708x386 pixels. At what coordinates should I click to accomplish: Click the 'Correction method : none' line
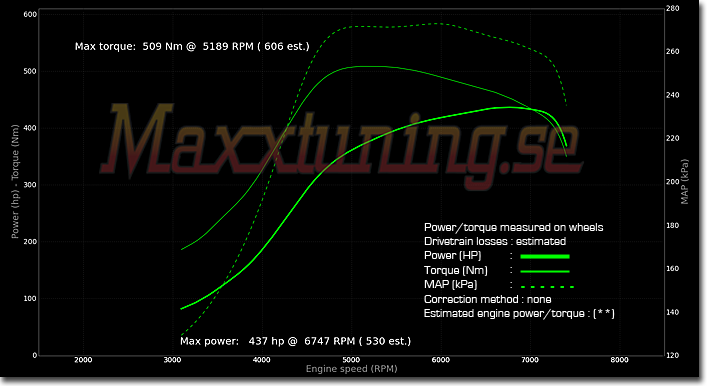coord(488,299)
